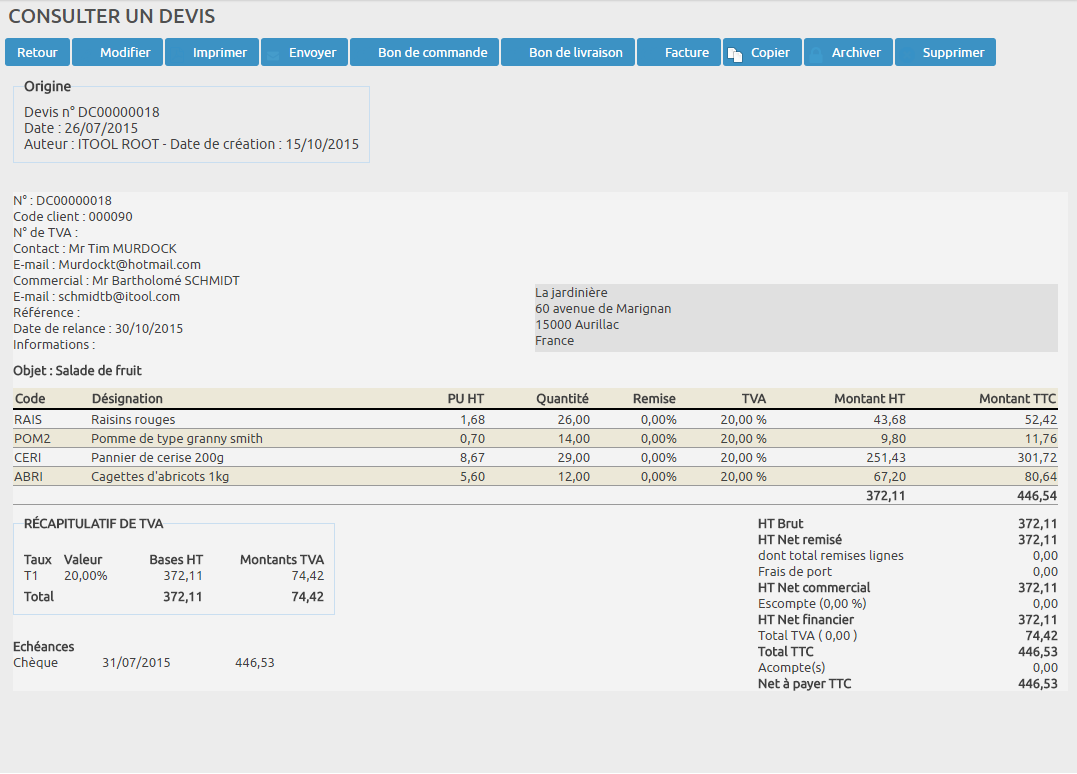Click the Murdockt@hotmail.com email address

click(x=129, y=265)
